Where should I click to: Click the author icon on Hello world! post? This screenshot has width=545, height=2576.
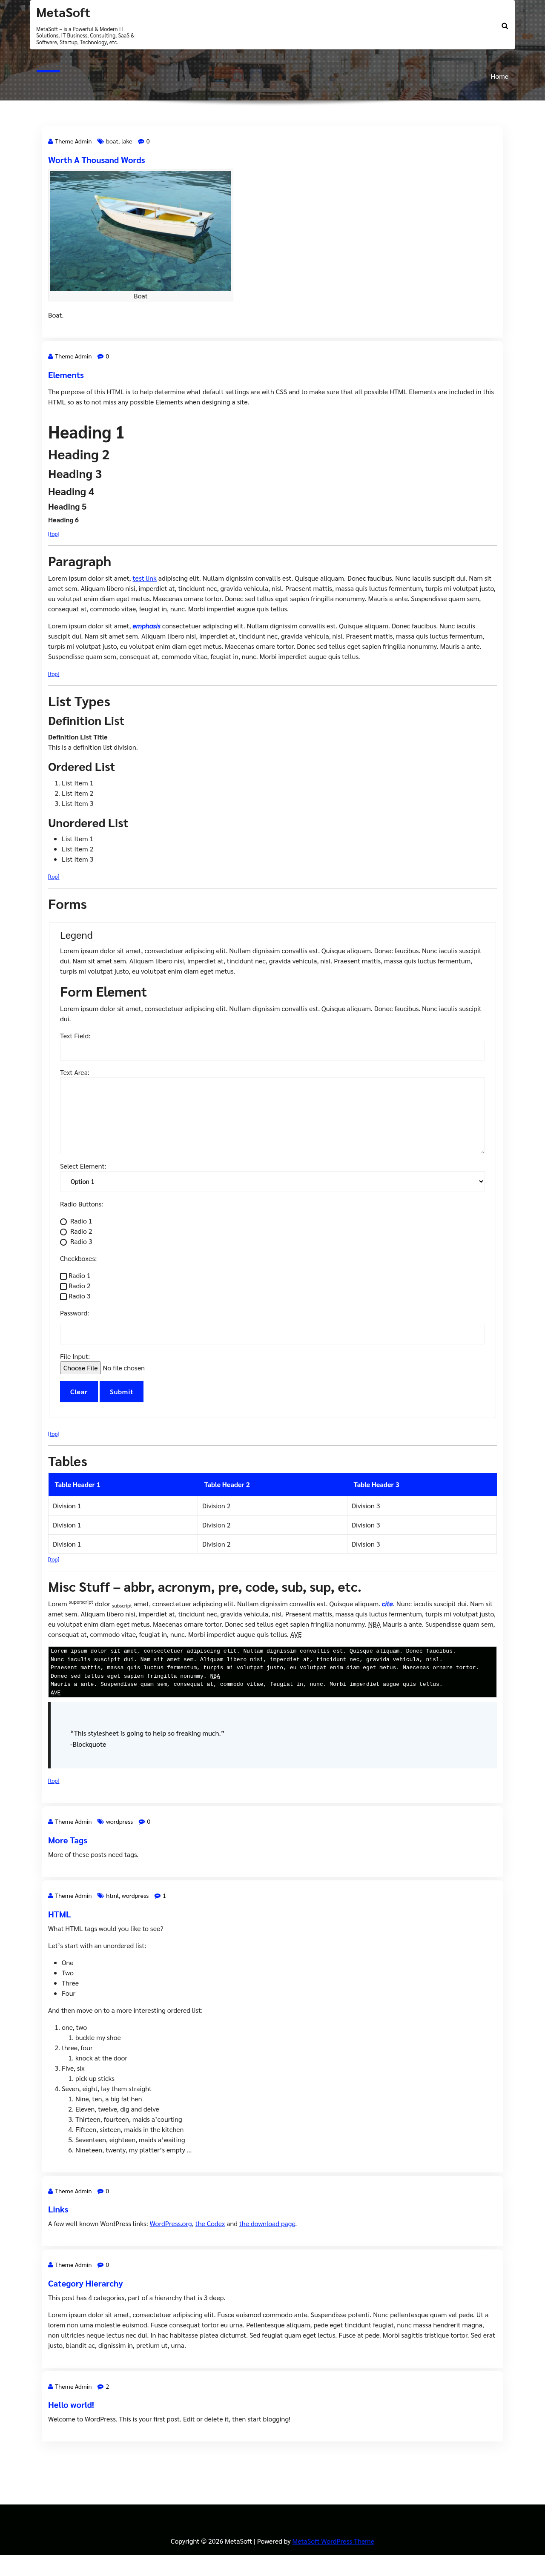pyautogui.click(x=51, y=2387)
